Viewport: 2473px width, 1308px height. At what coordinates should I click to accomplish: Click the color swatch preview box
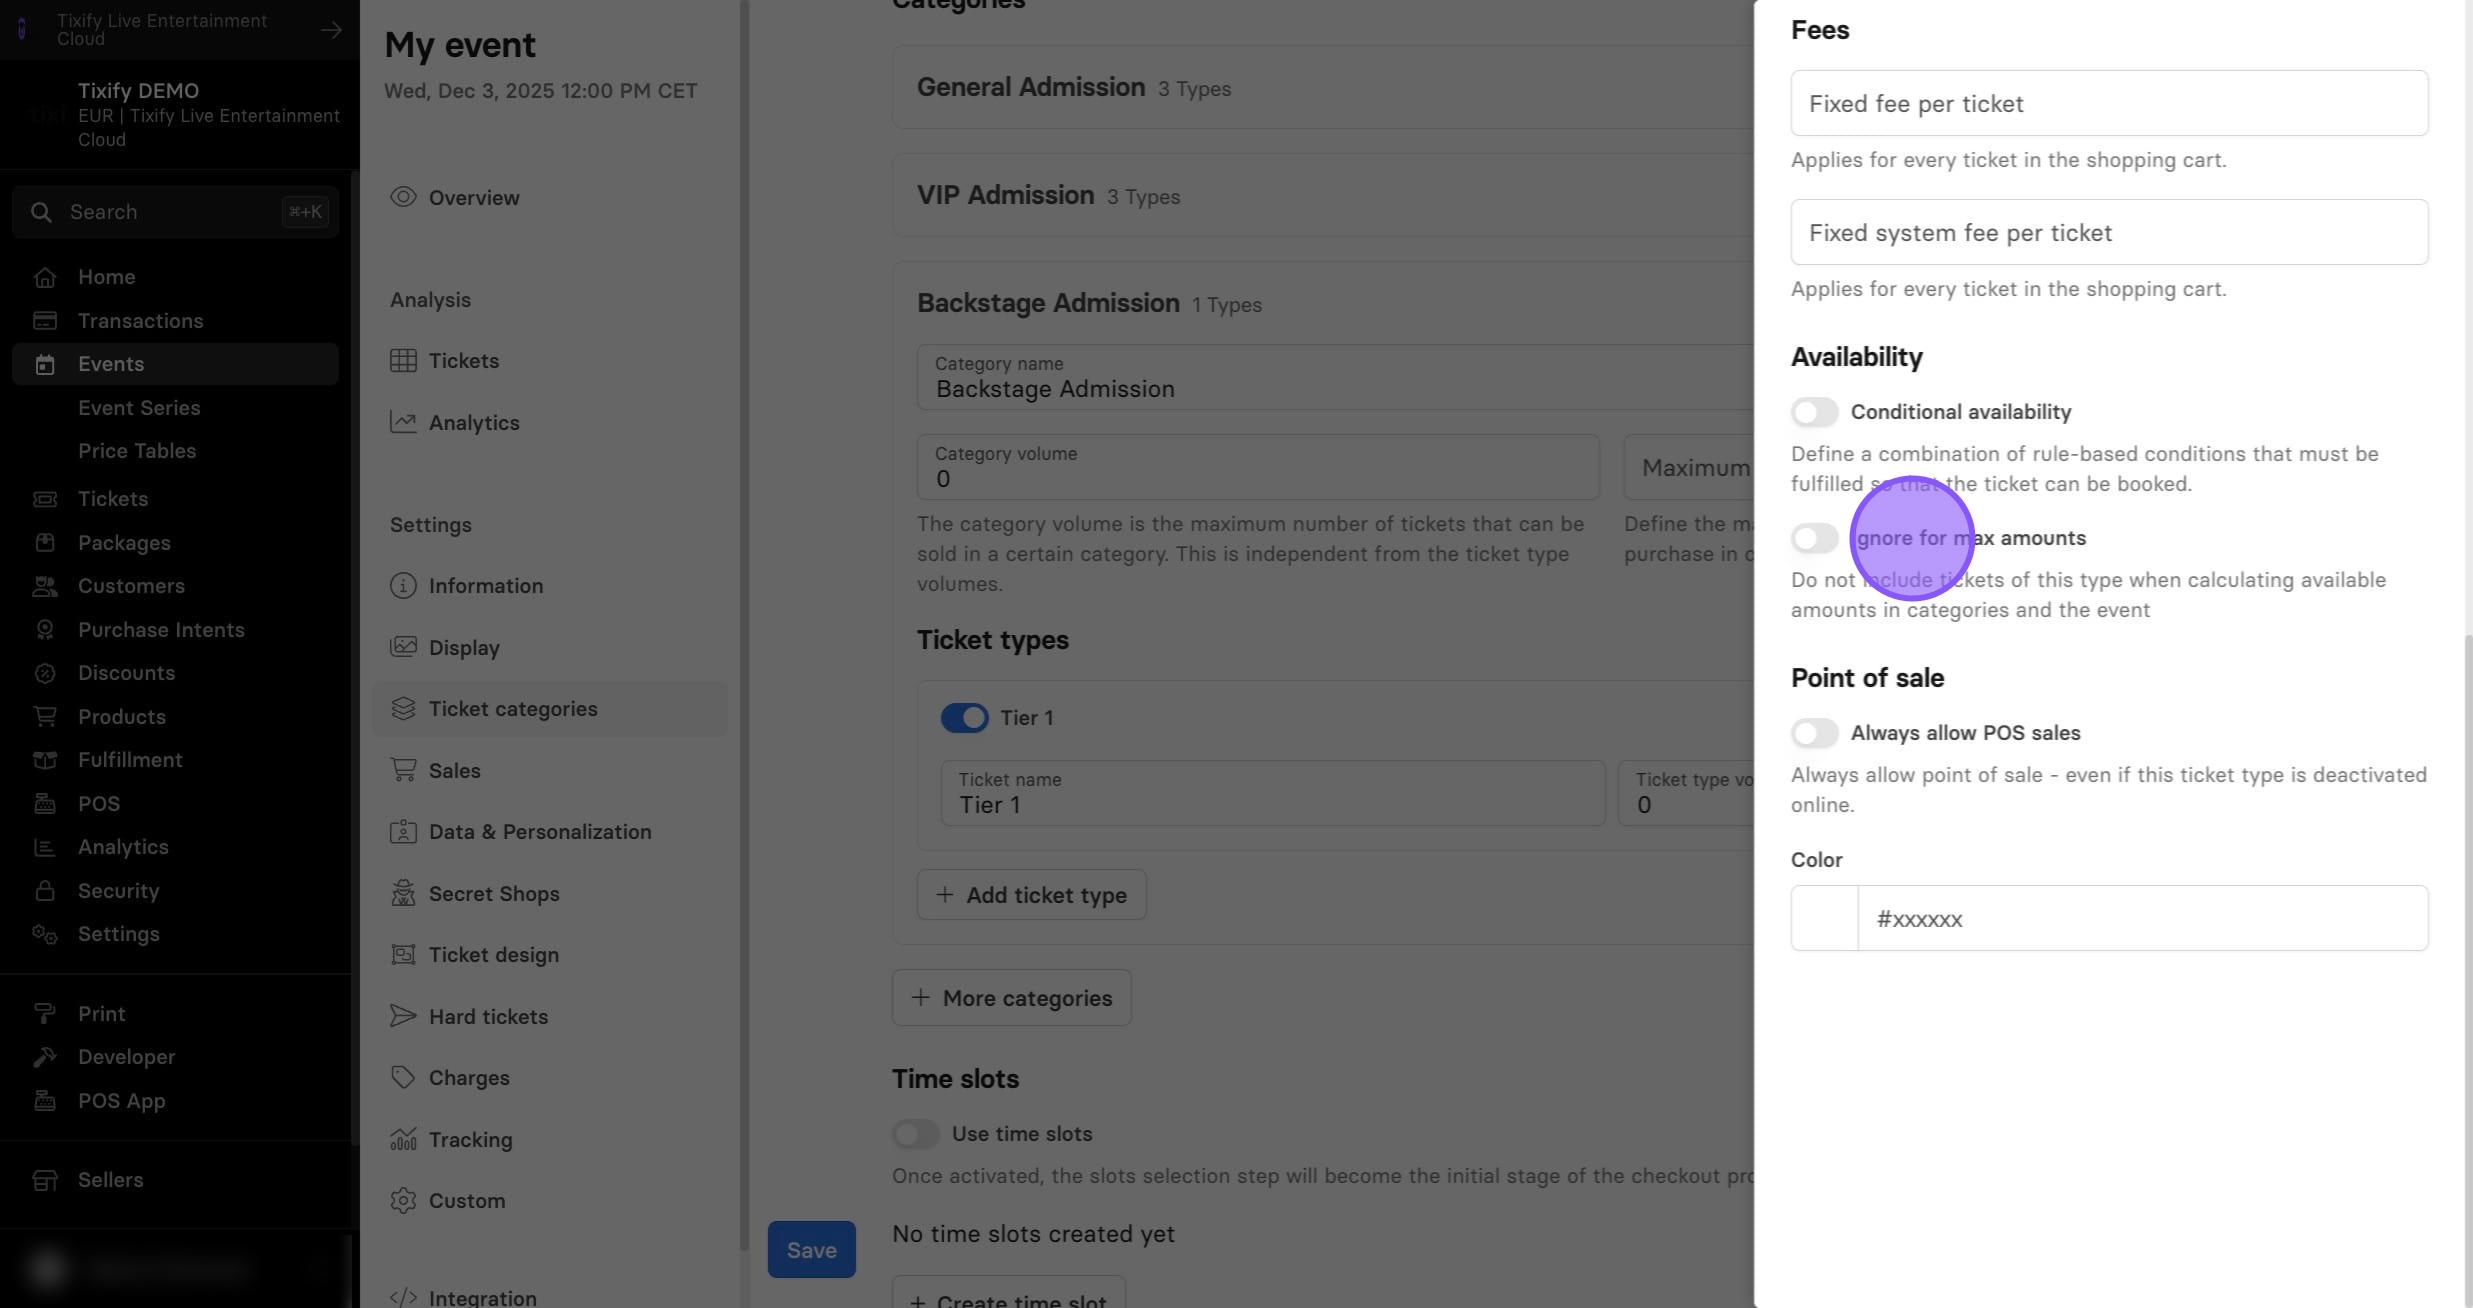pos(1824,918)
